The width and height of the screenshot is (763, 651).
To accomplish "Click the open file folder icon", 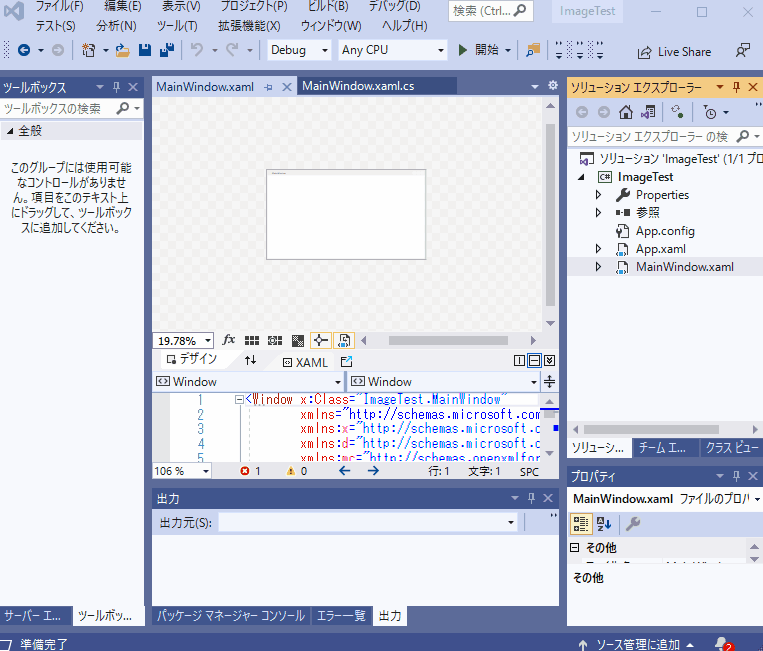I will point(122,50).
